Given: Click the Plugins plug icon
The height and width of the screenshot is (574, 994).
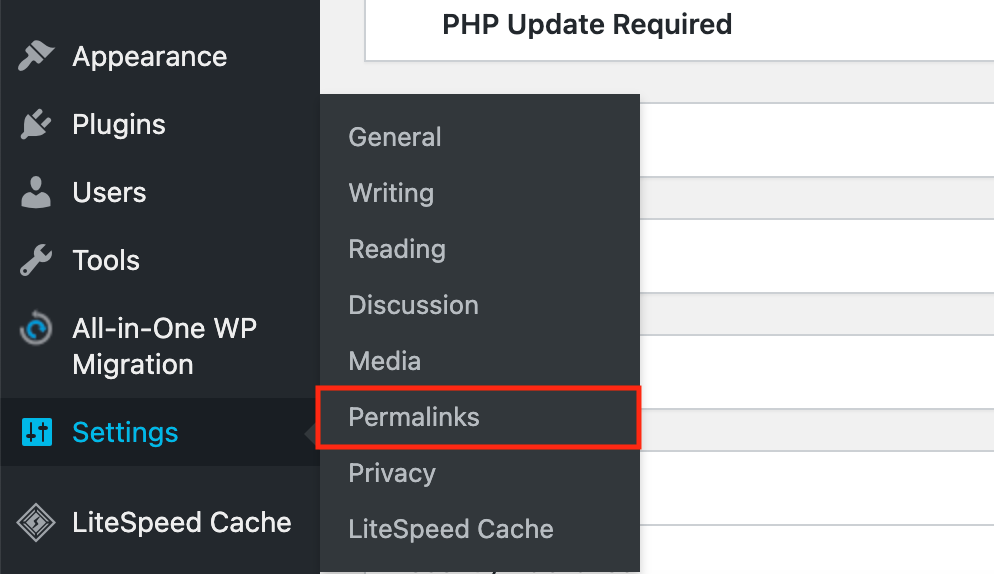Looking at the screenshot, I should [36, 125].
